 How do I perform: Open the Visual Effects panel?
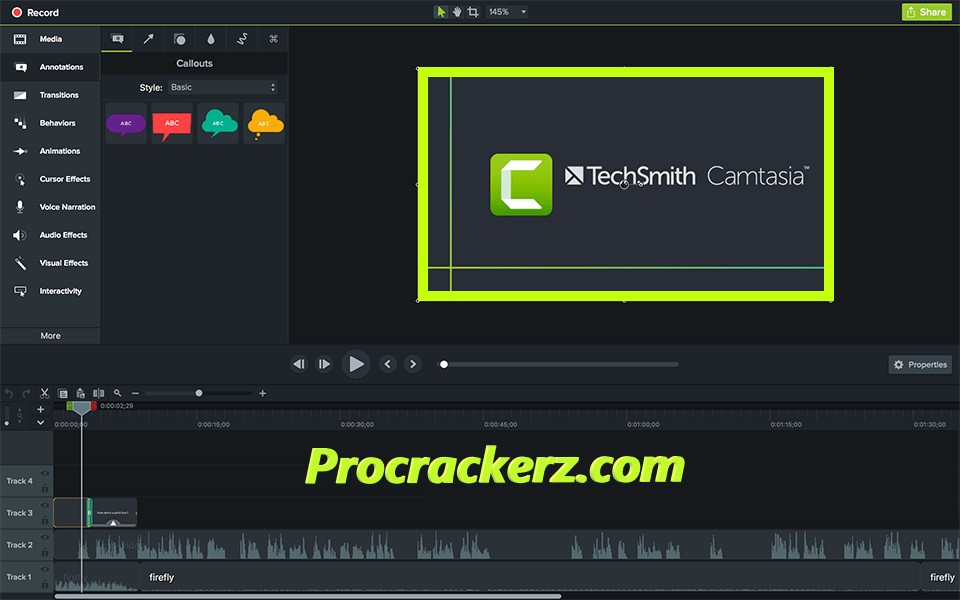pyautogui.click(x=49, y=263)
